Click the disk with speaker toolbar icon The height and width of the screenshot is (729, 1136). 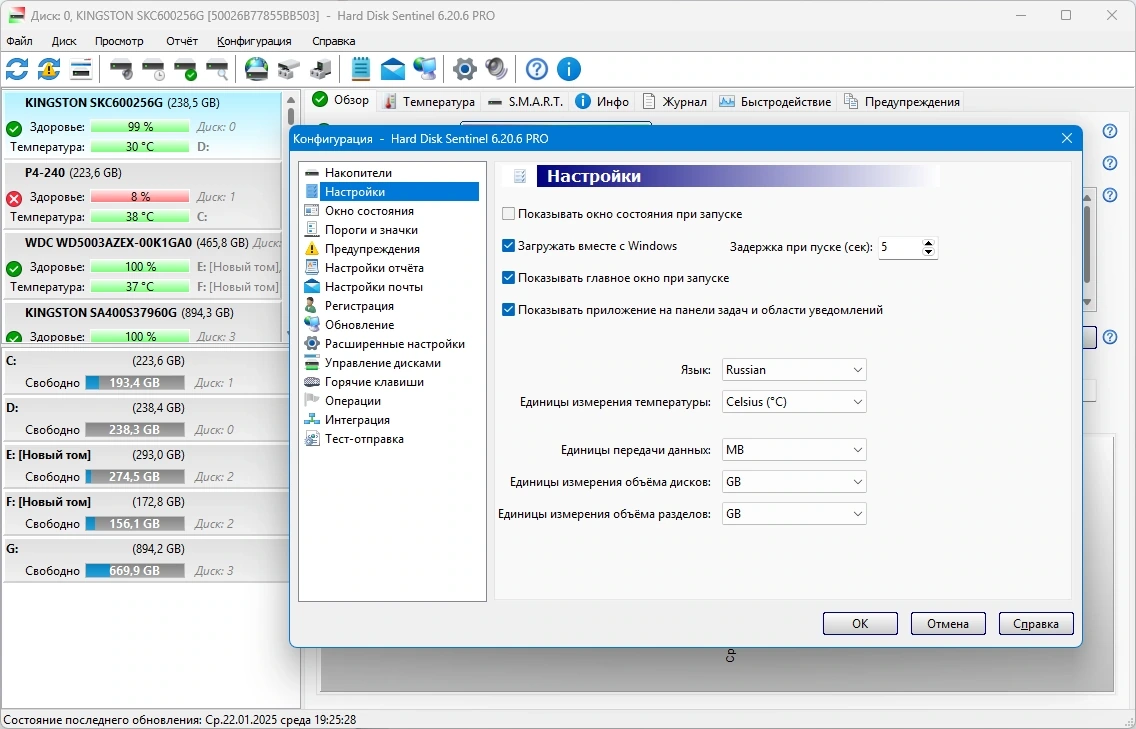[121, 70]
